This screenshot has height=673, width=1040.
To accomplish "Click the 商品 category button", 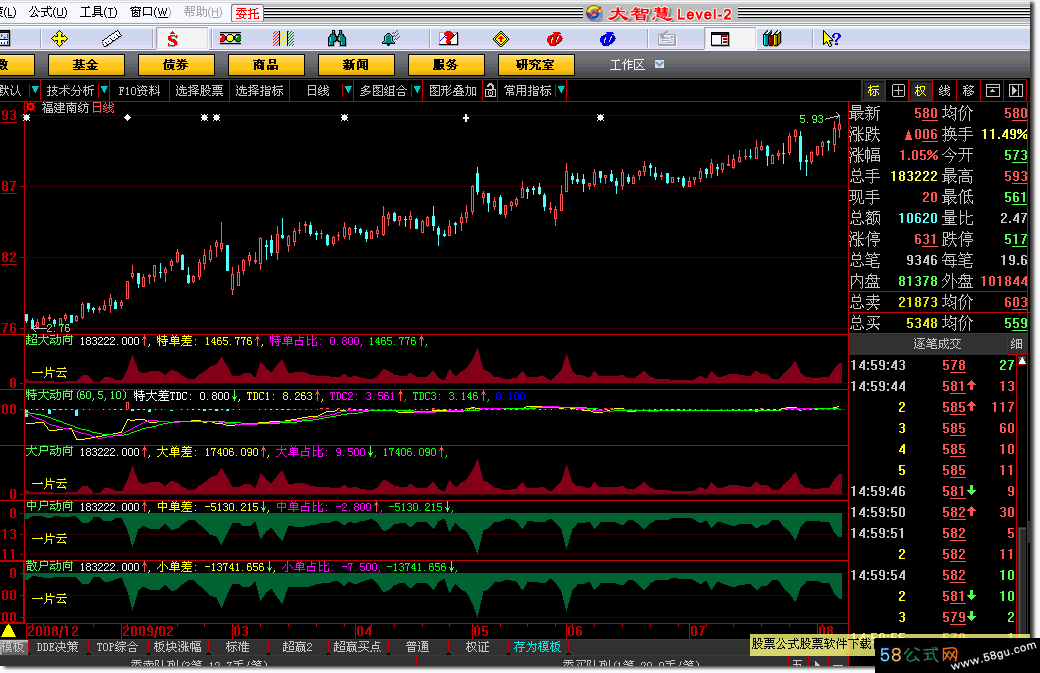I will click(265, 65).
